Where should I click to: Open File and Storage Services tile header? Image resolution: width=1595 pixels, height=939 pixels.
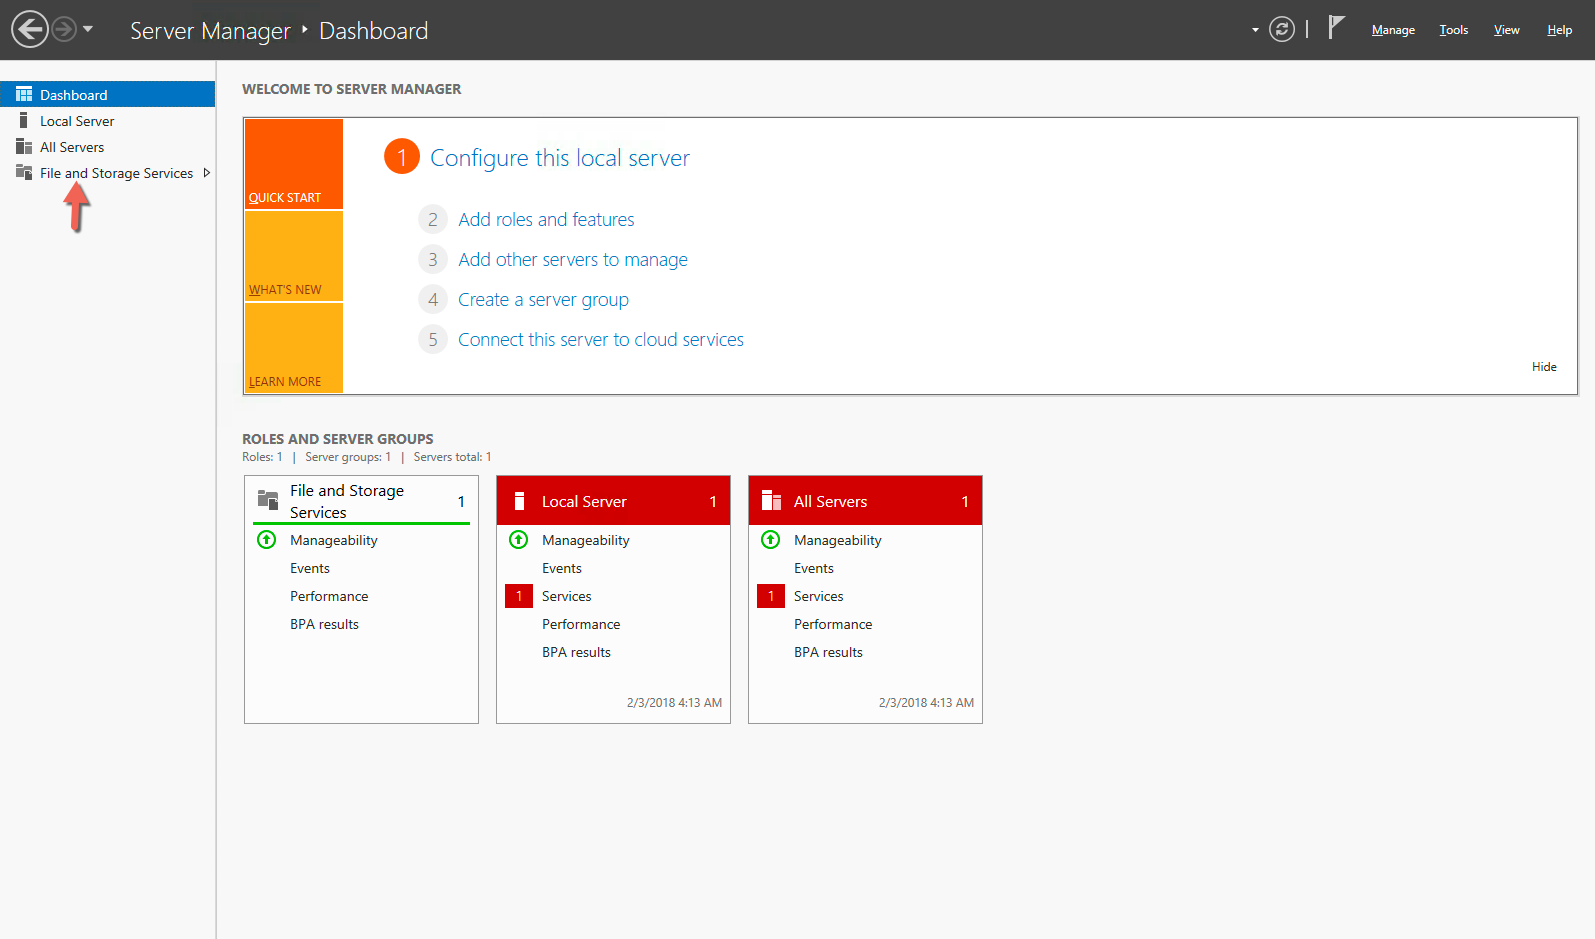click(361, 500)
